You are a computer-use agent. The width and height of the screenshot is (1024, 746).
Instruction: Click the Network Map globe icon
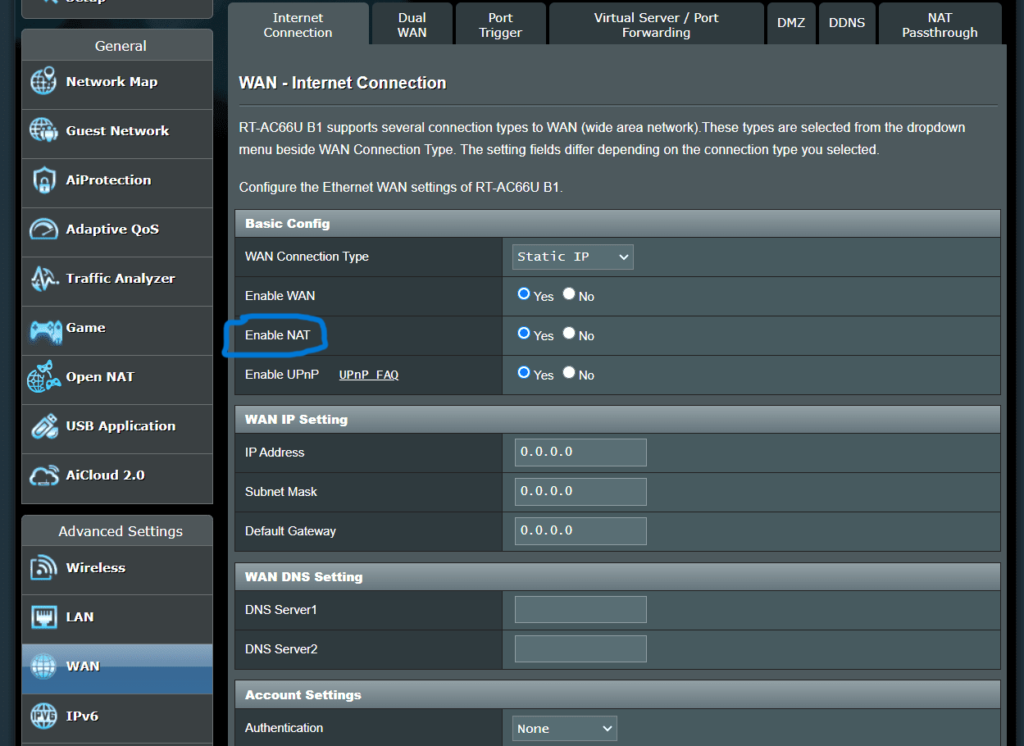coord(44,82)
